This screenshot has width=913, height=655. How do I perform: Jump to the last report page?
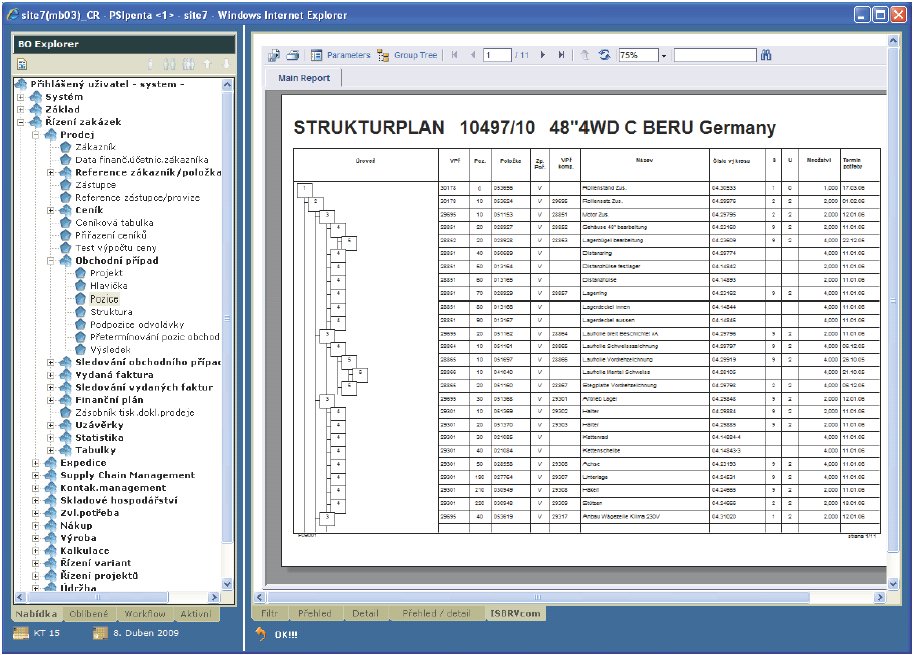click(561, 55)
